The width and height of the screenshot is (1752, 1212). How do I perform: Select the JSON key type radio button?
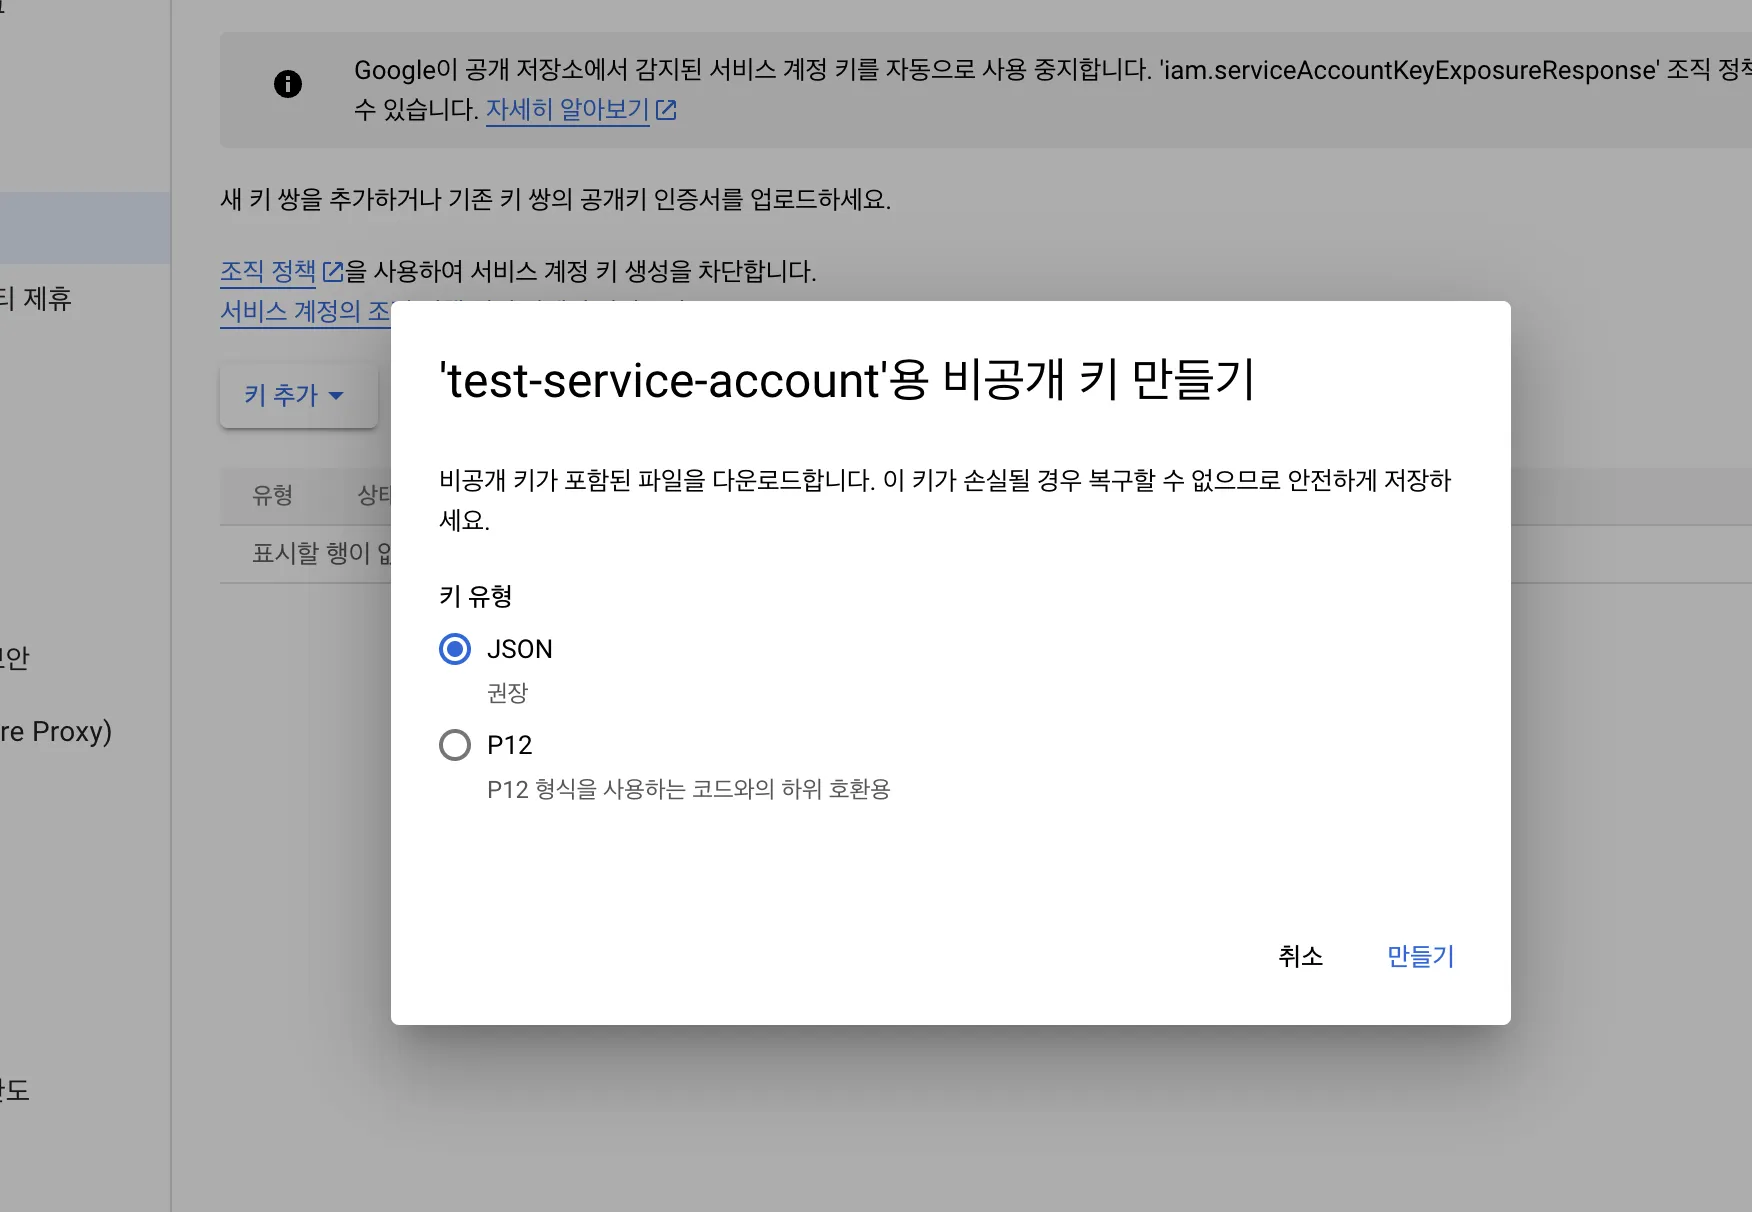(455, 649)
